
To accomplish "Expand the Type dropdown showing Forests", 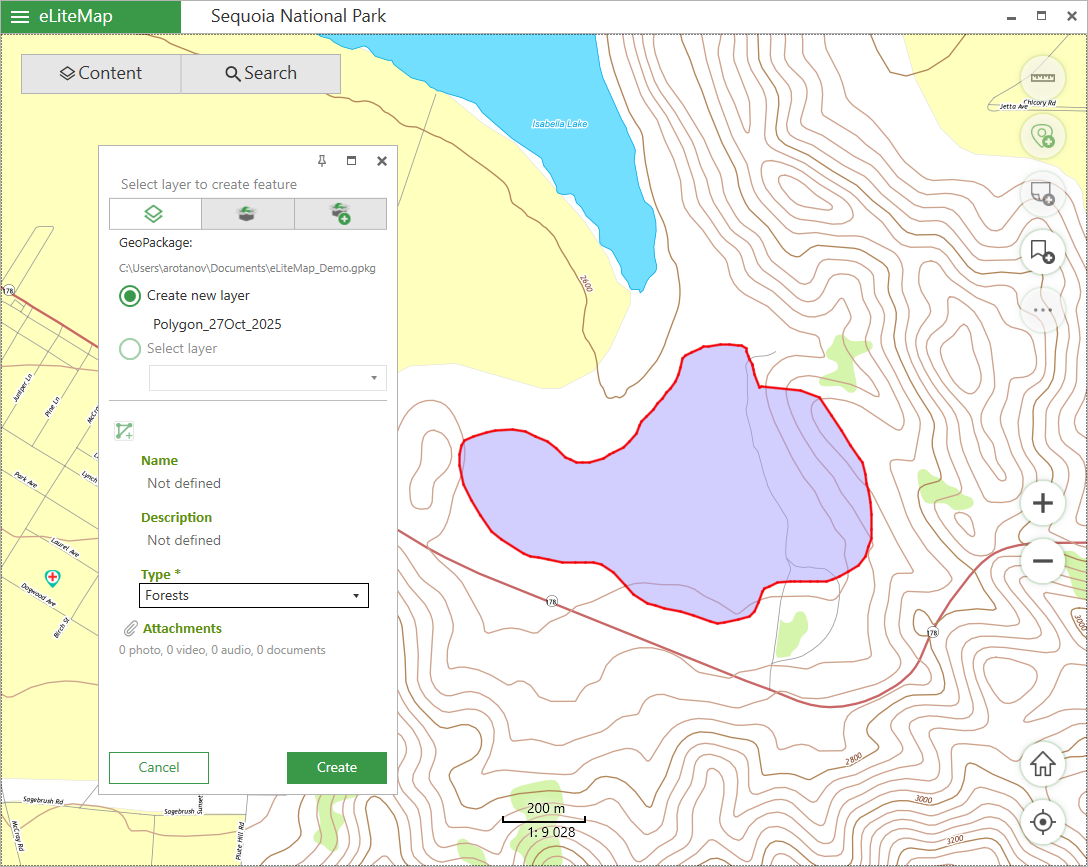I will pos(254,596).
